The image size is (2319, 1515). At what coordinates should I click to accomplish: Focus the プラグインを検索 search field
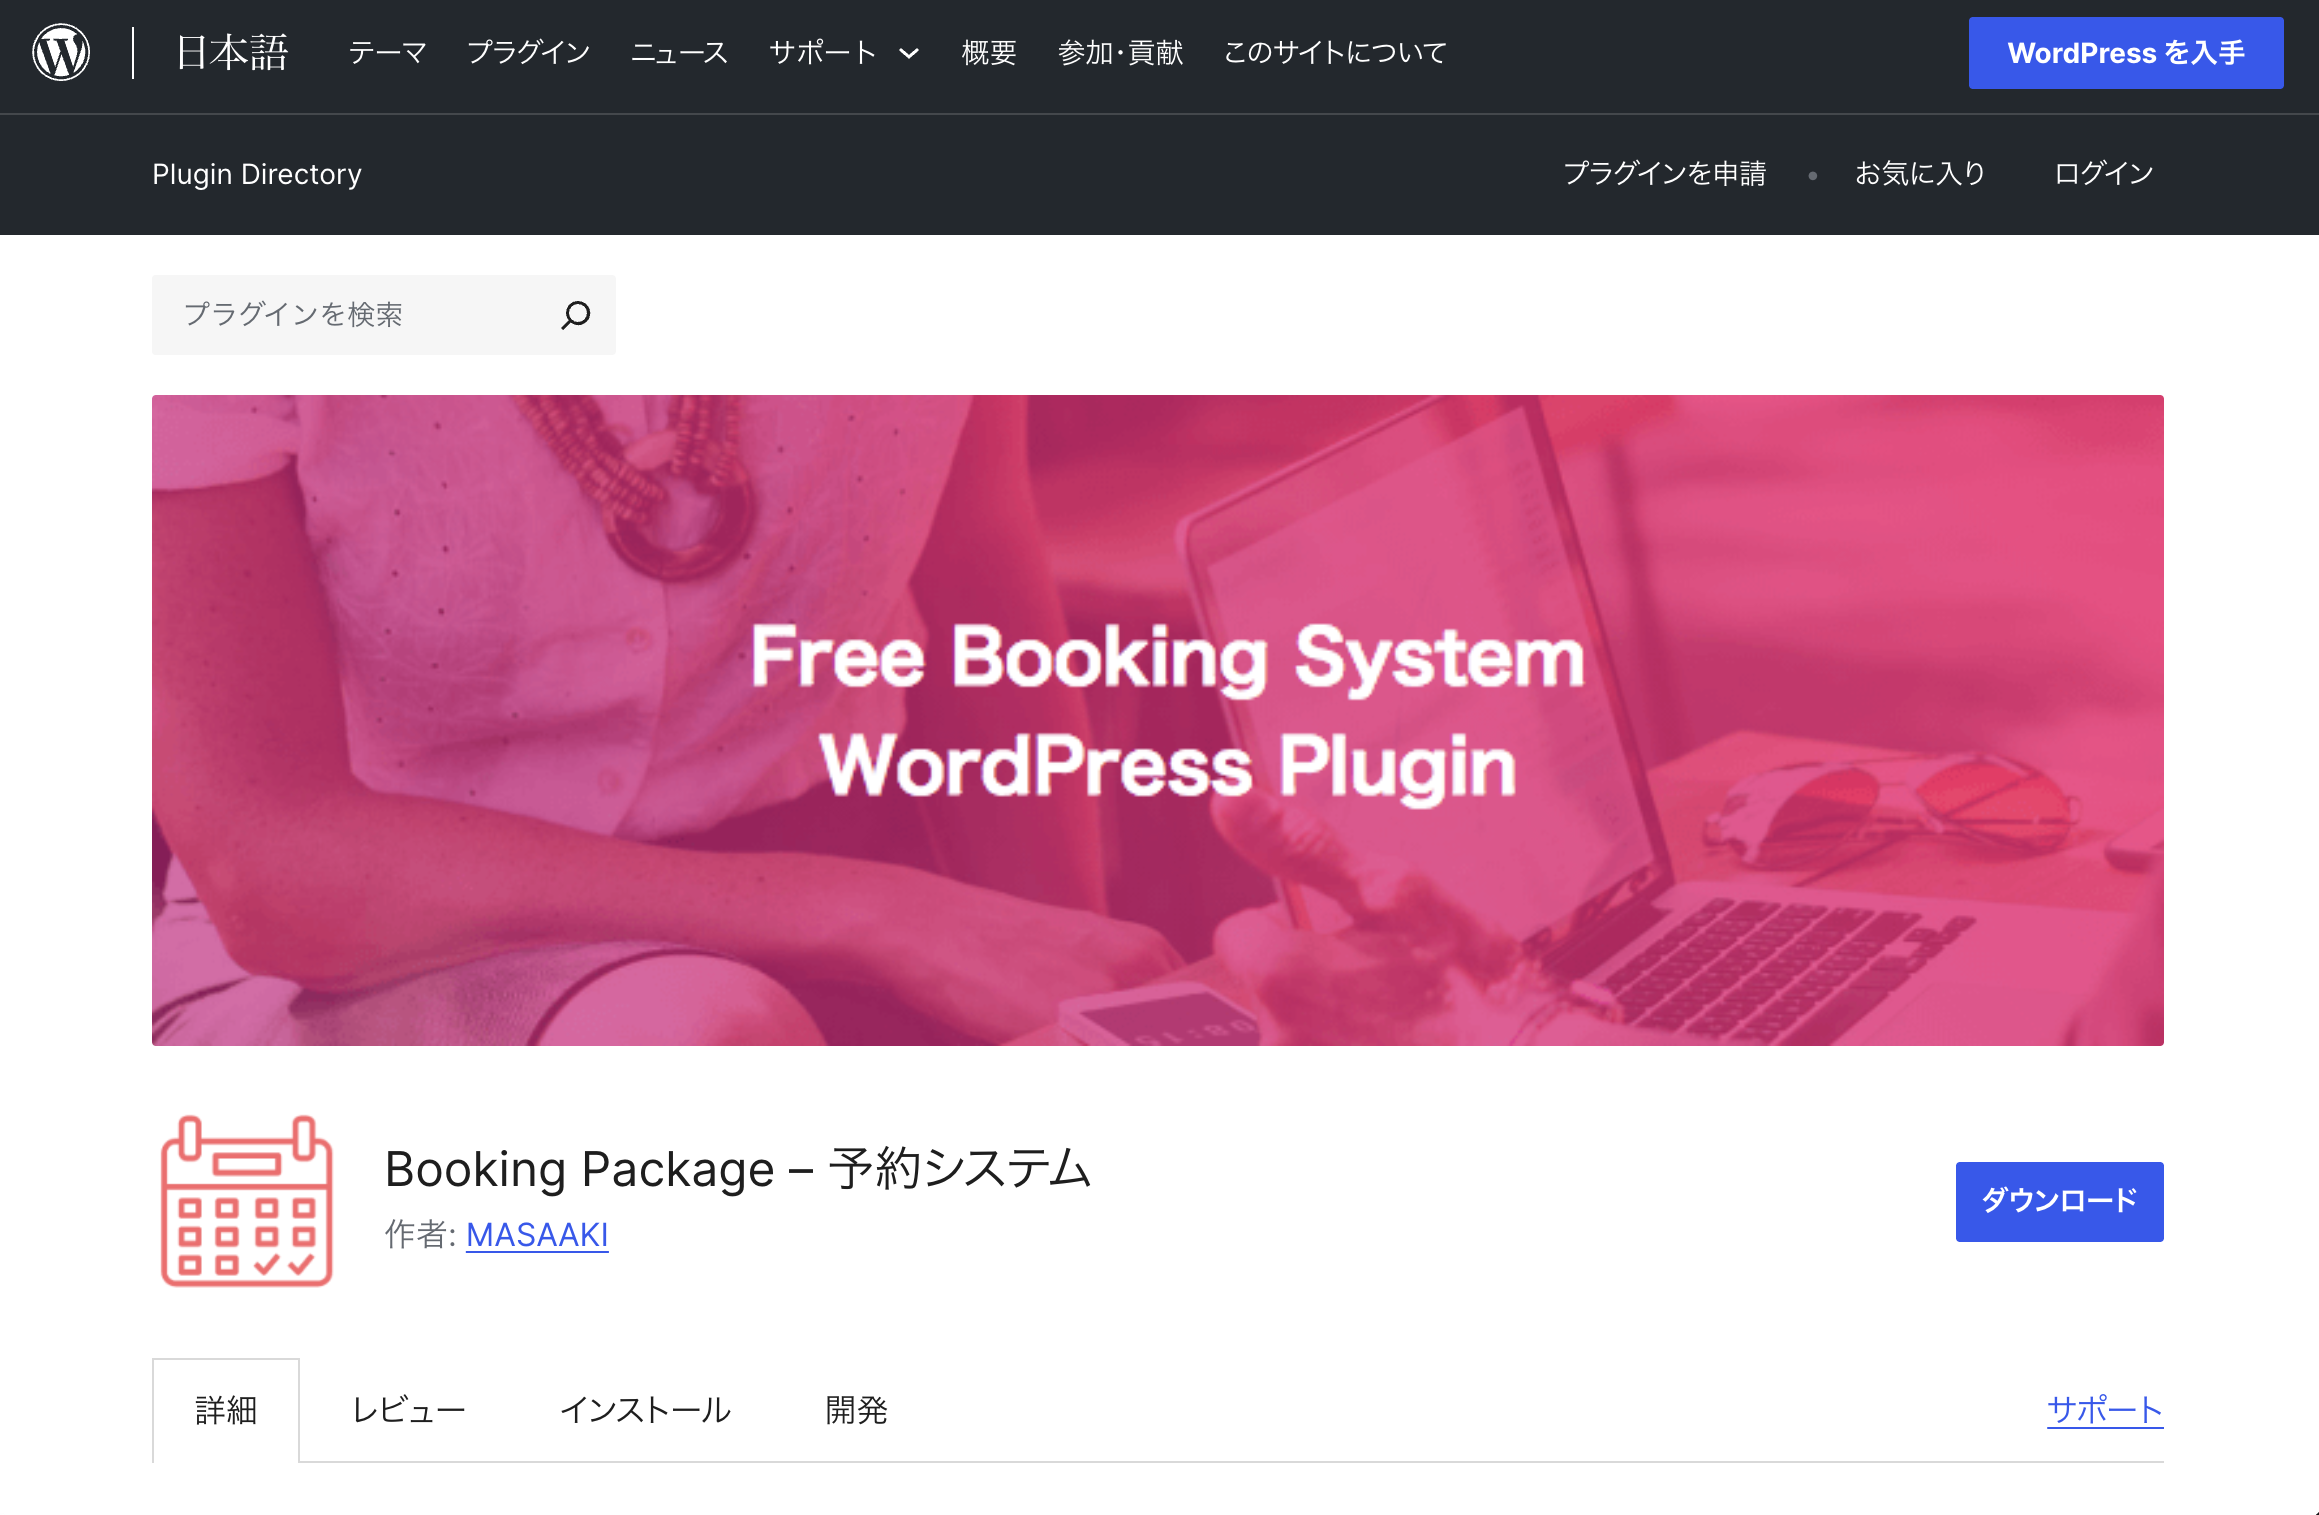point(384,315)
